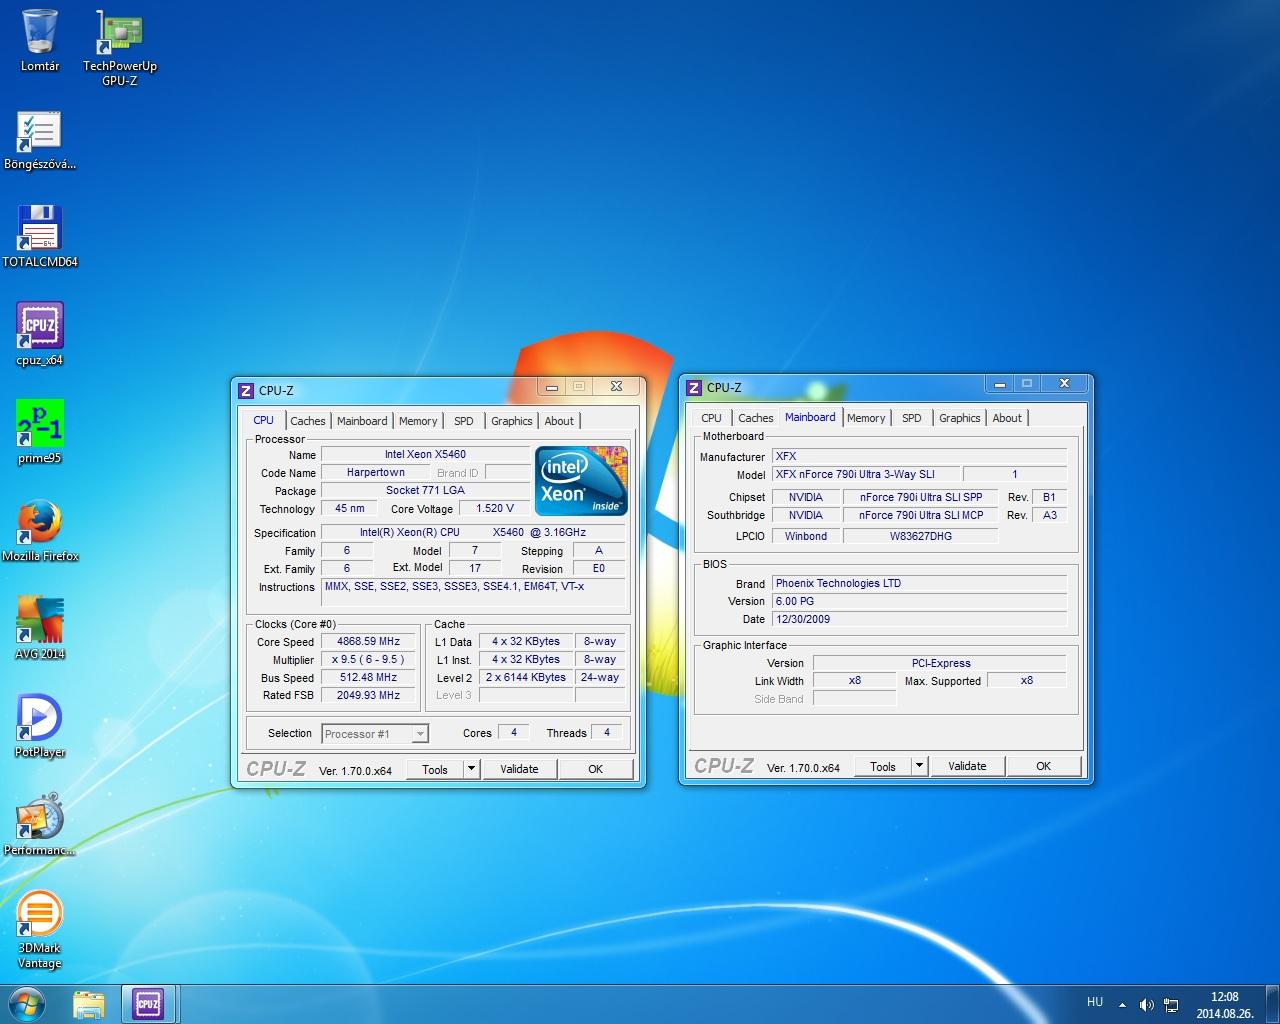1280x1024 pixels.
Task: Select the Mozilla Firefox desktop icon
Action: 40,531
